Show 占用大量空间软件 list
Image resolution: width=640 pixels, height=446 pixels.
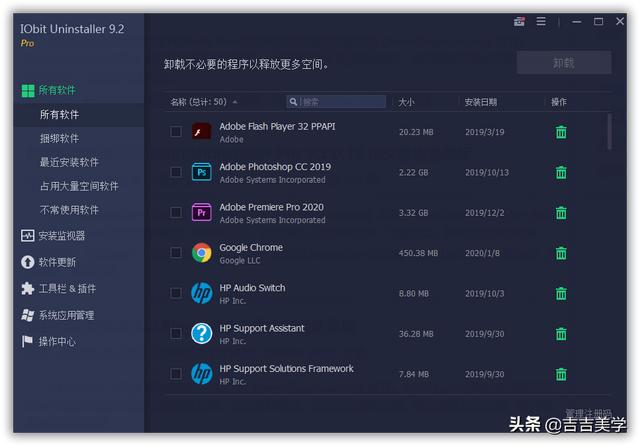79,186
